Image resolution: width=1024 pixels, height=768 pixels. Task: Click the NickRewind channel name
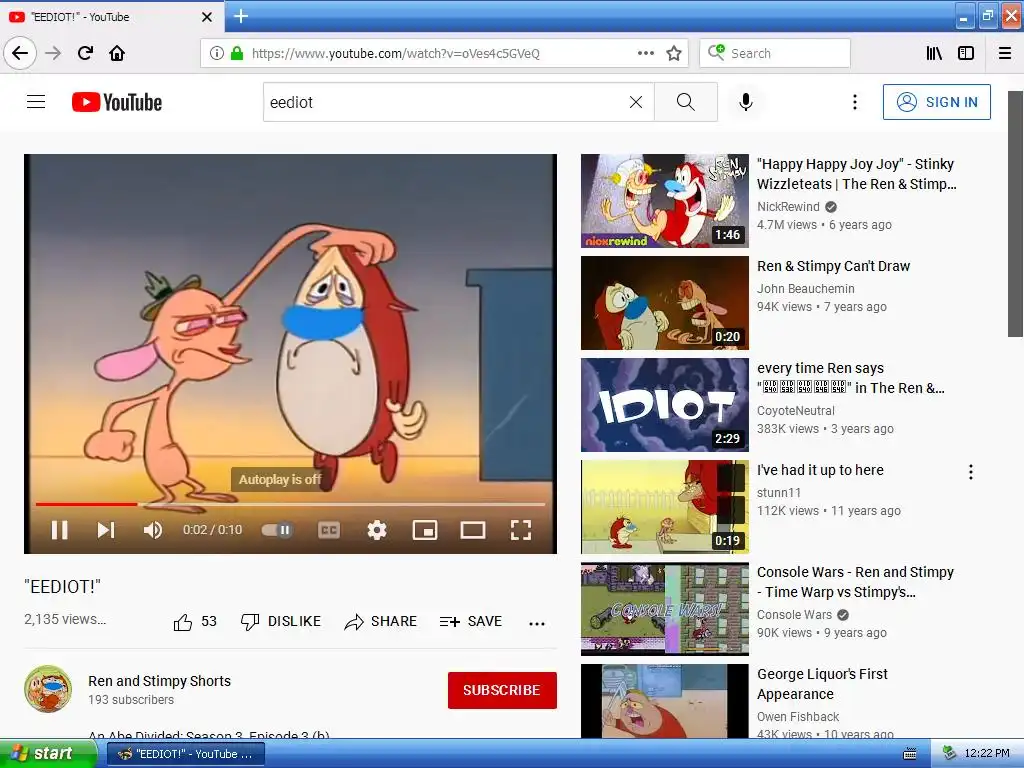[788, 206]
